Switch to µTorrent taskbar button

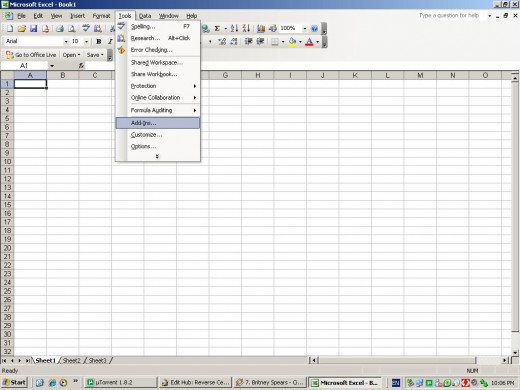(120, 382)
